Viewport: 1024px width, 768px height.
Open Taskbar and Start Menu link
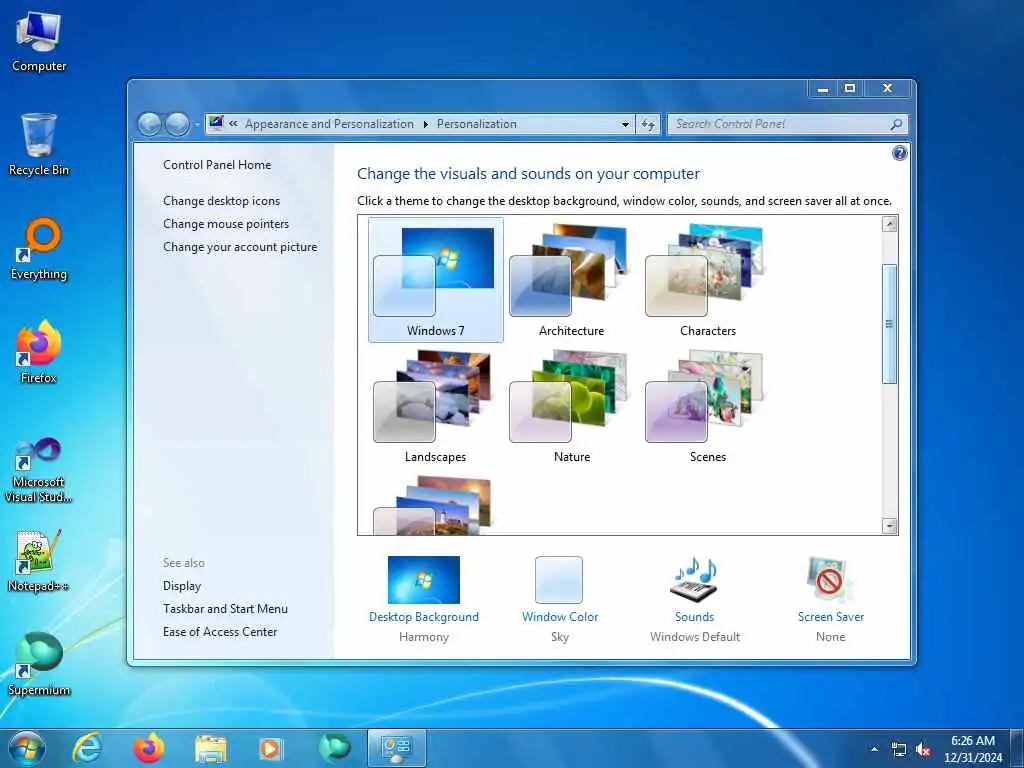pos(225,609)
